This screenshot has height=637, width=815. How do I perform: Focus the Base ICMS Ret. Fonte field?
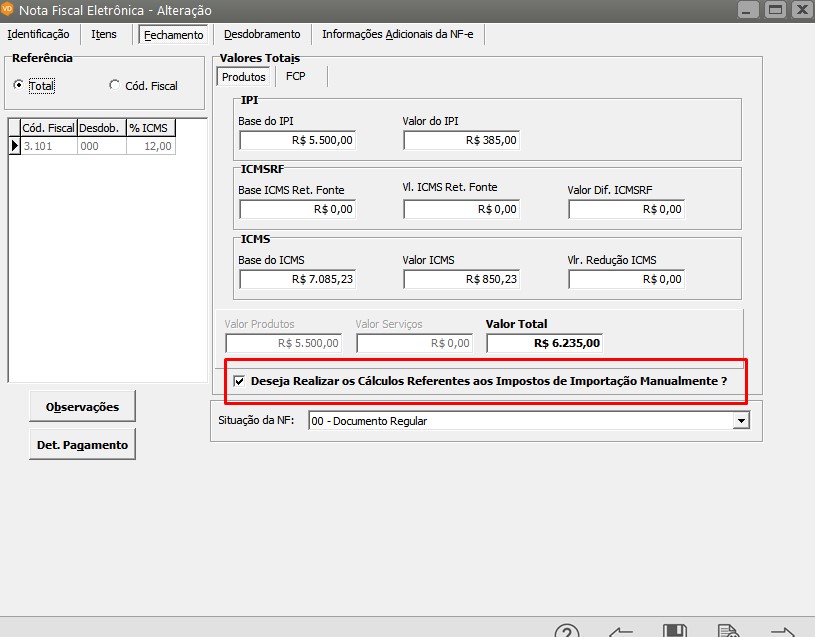tap(297, 209)
